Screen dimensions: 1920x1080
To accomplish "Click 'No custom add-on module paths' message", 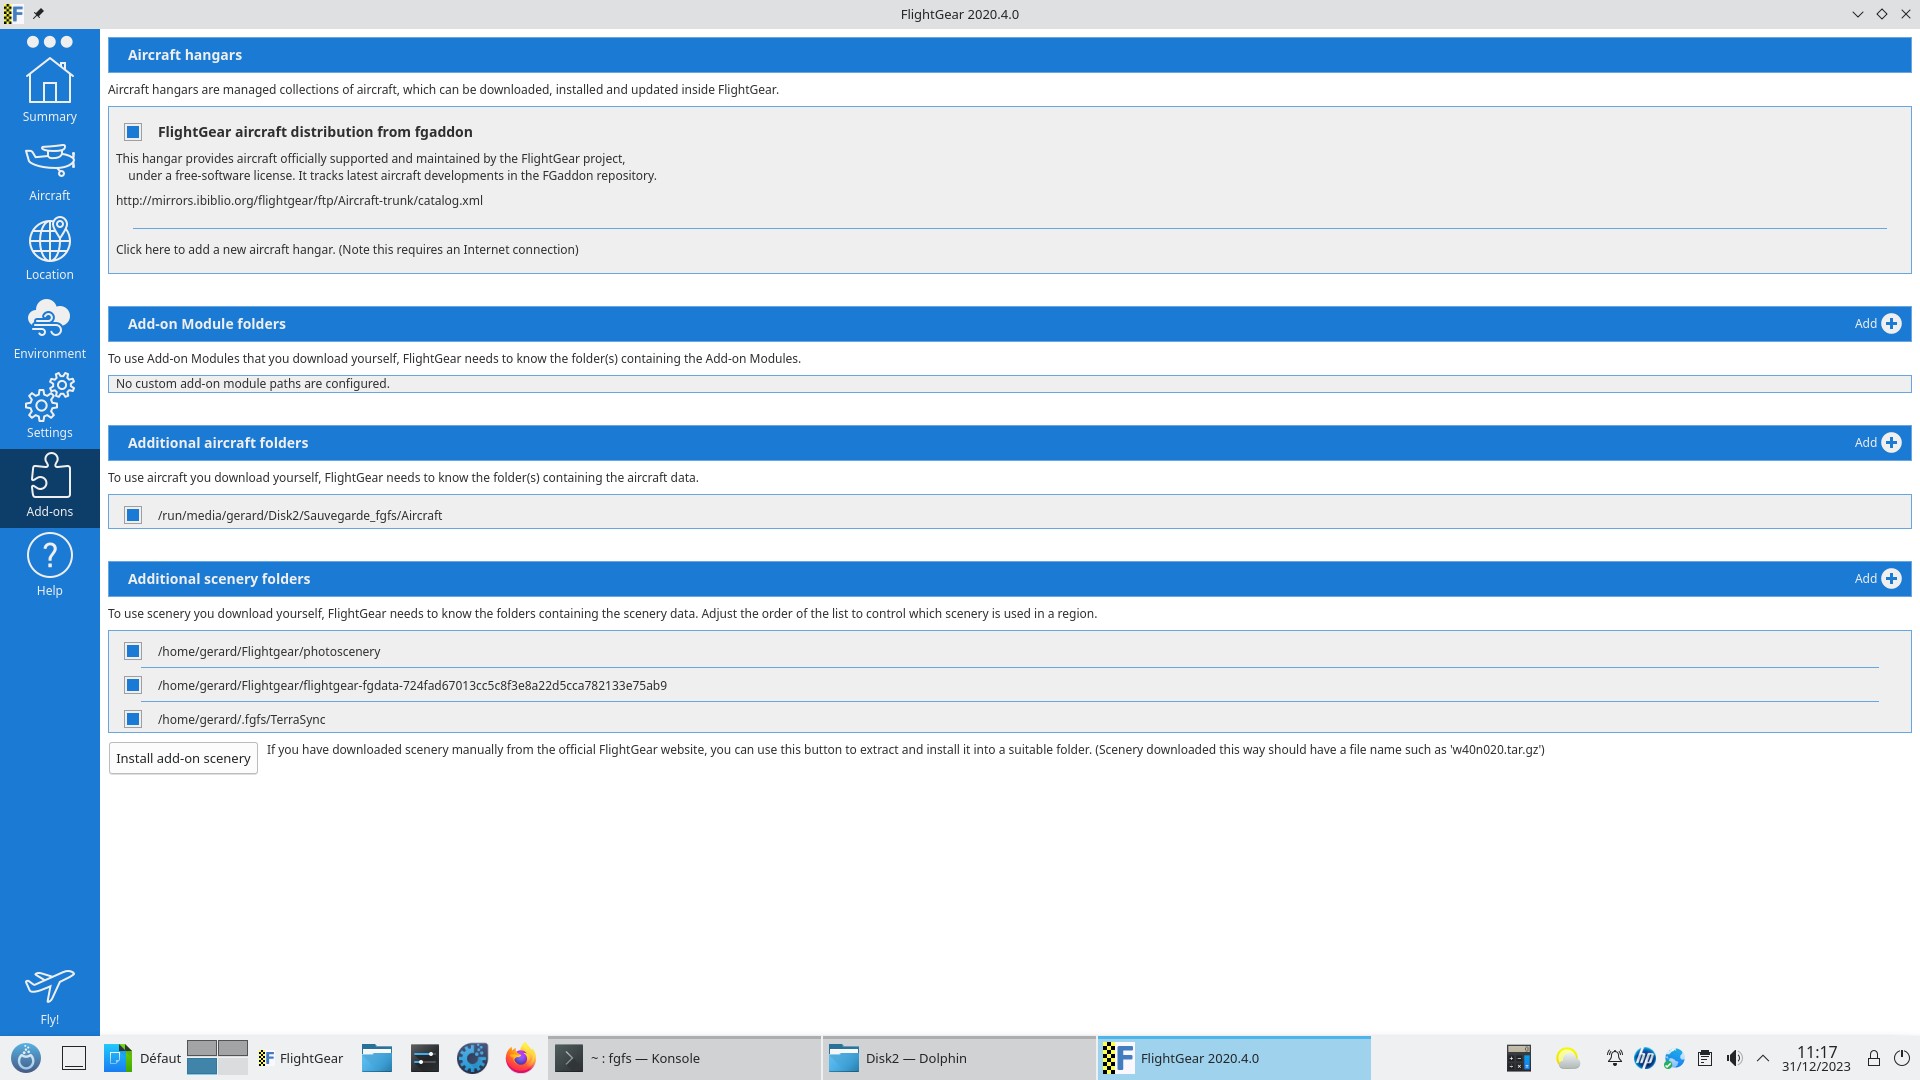I will pyautogui.click(x=253, y=384).
